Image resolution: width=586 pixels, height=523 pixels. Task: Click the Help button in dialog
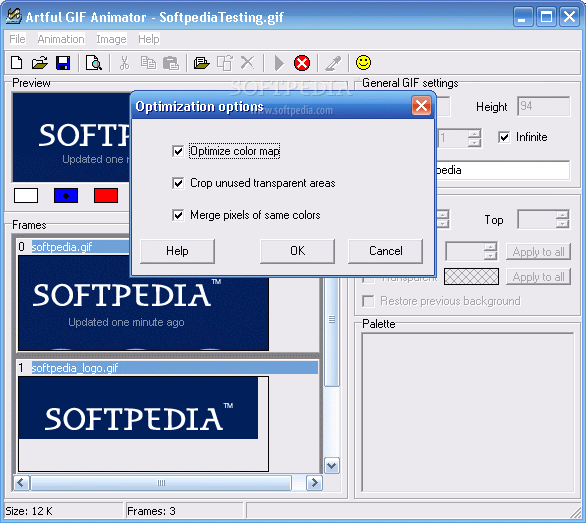tap(177, 251)
